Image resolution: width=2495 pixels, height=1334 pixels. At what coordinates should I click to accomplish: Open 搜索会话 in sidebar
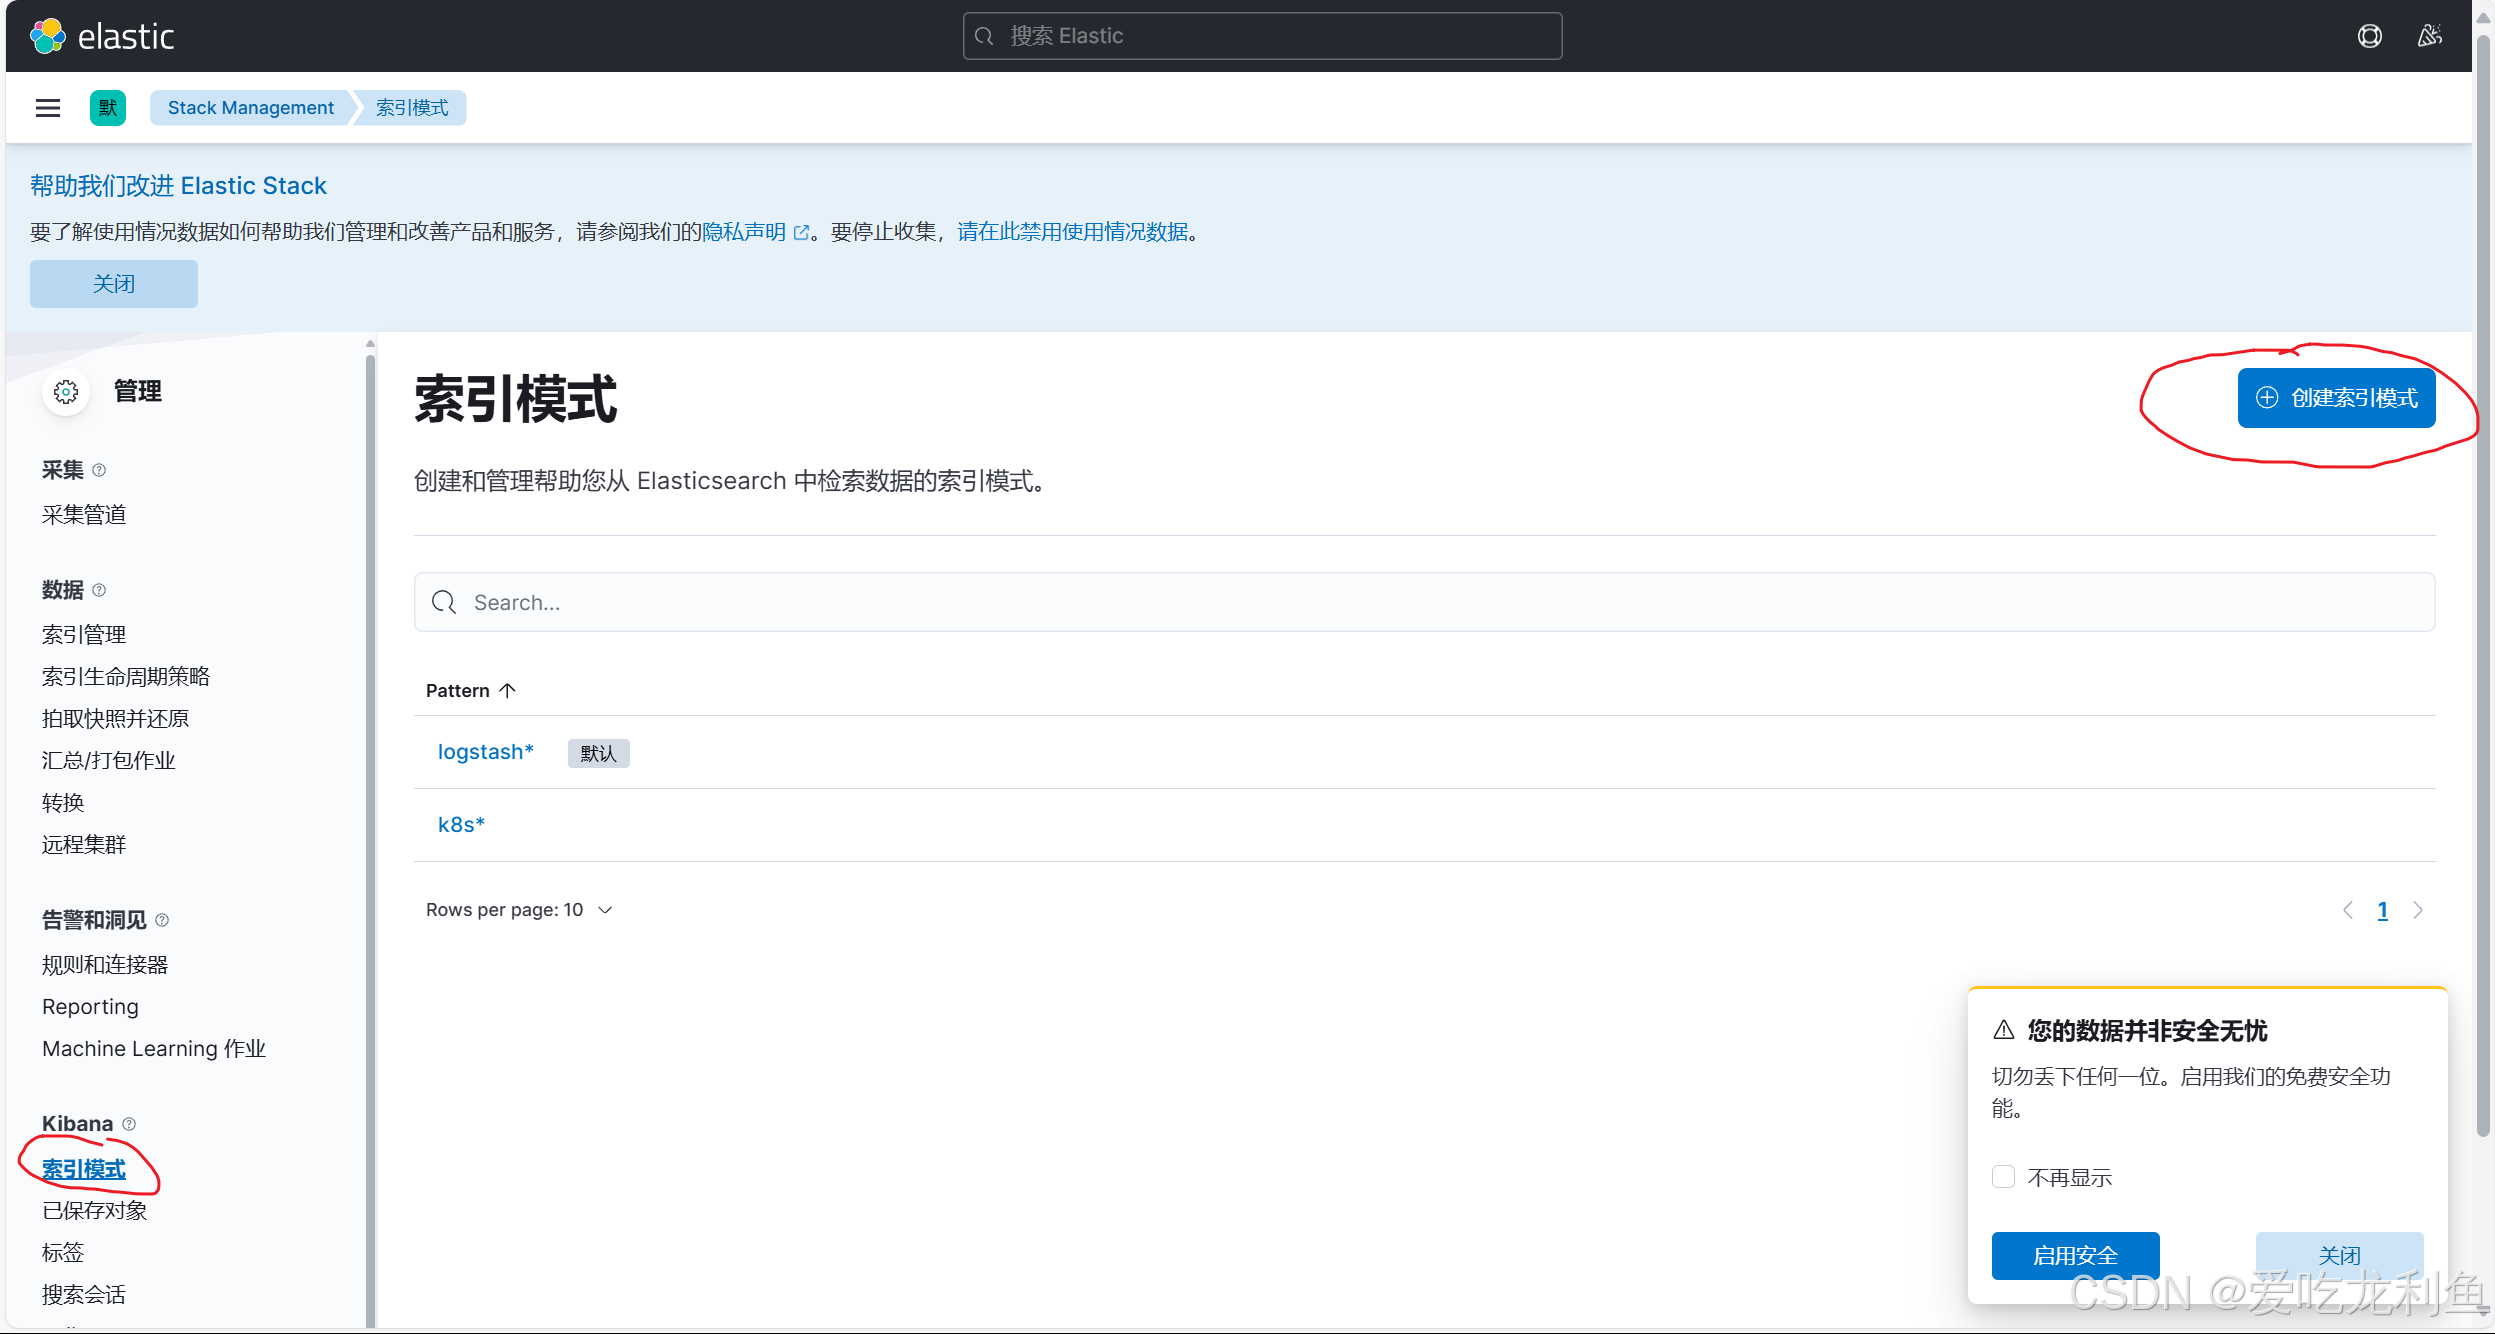point(84,1295)
